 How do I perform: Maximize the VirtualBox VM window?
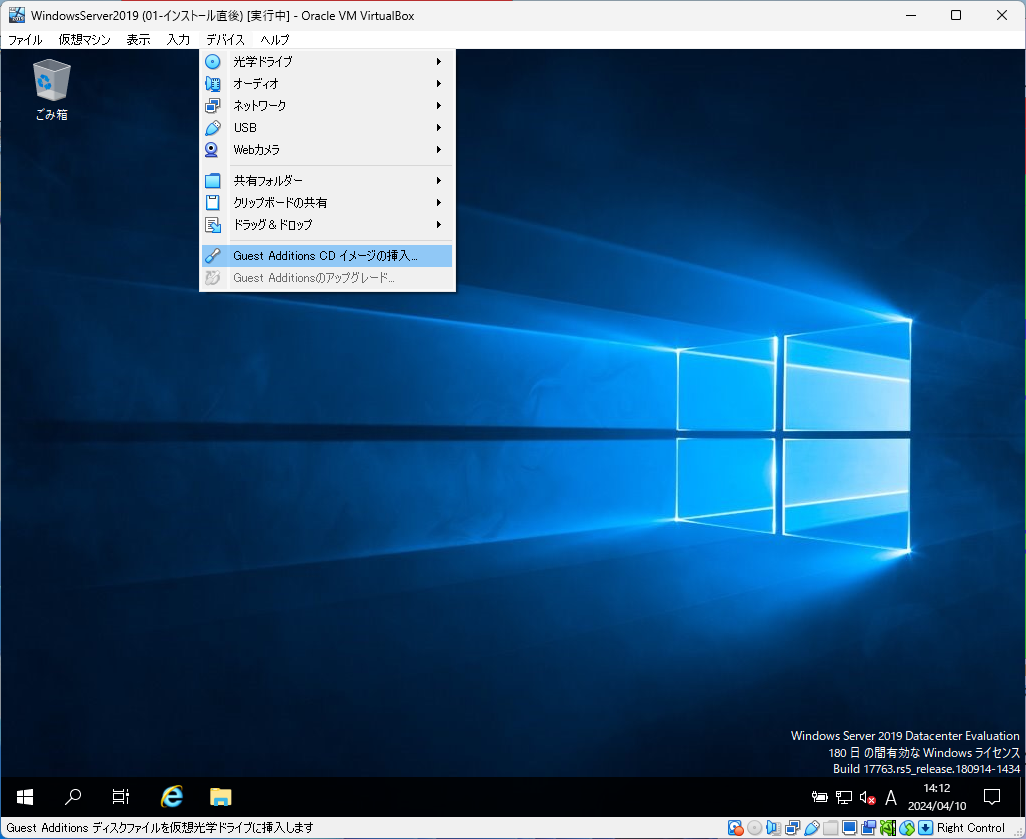pyautogui.click(x=956, y=15)
